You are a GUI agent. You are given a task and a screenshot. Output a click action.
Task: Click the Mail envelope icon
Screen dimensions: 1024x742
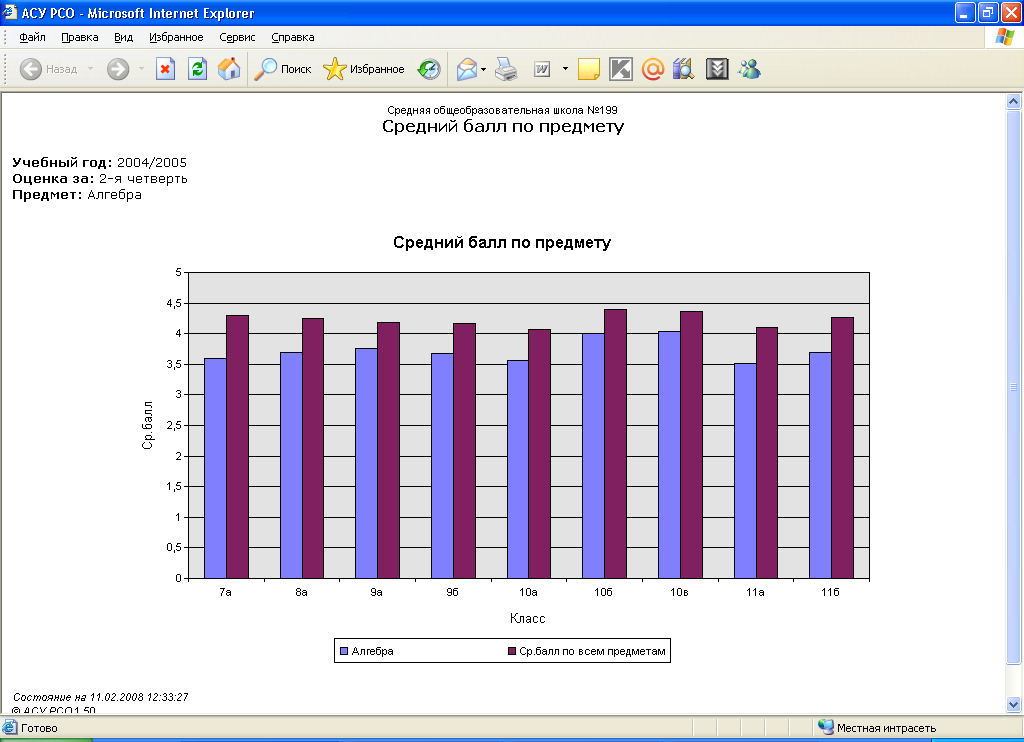466,69
